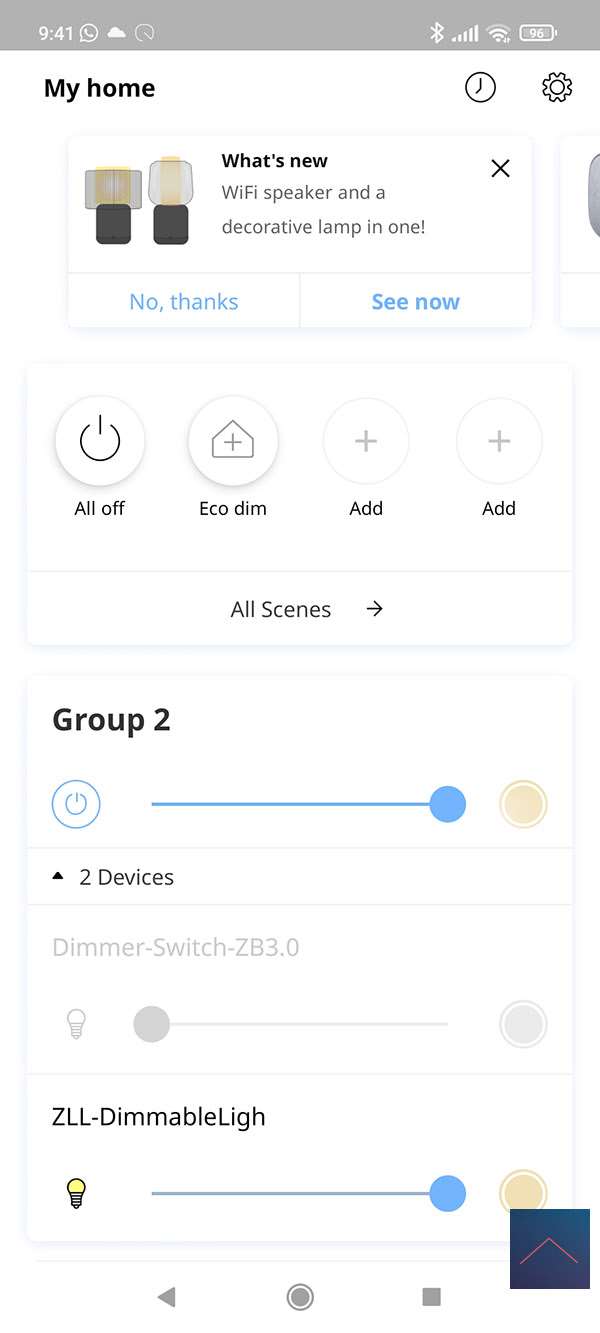
Task: Open the ZLL-DimmableLigh device name
Action: pyautogui.click(x=159, y=1116)
